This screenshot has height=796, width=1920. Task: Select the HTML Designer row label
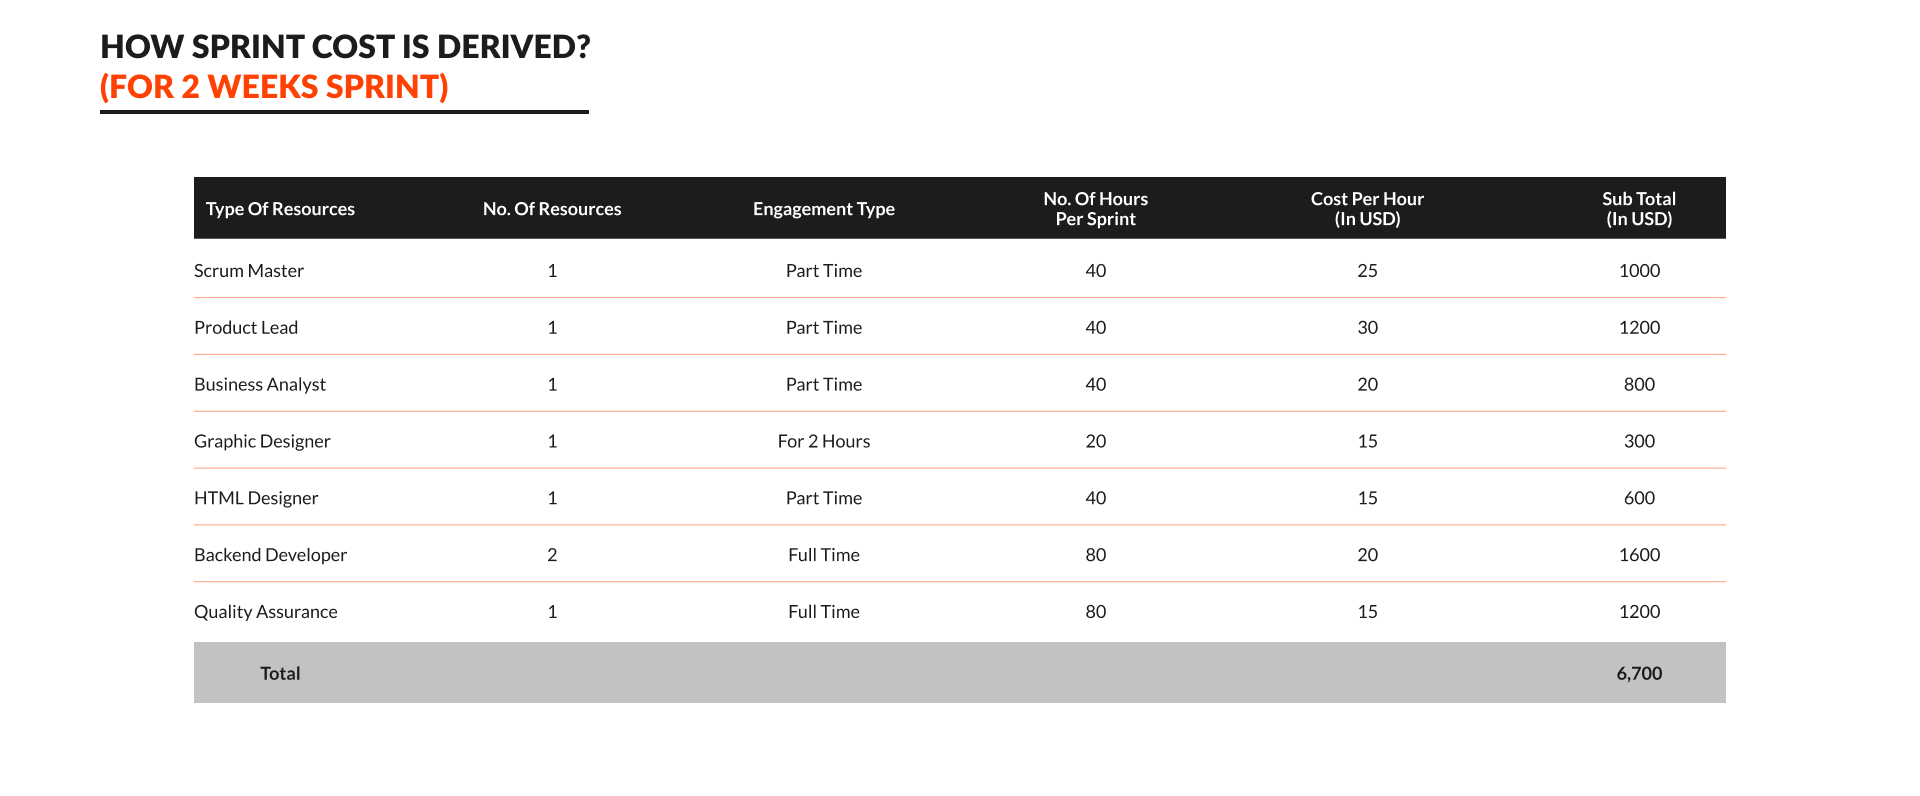tap(256, 499)
